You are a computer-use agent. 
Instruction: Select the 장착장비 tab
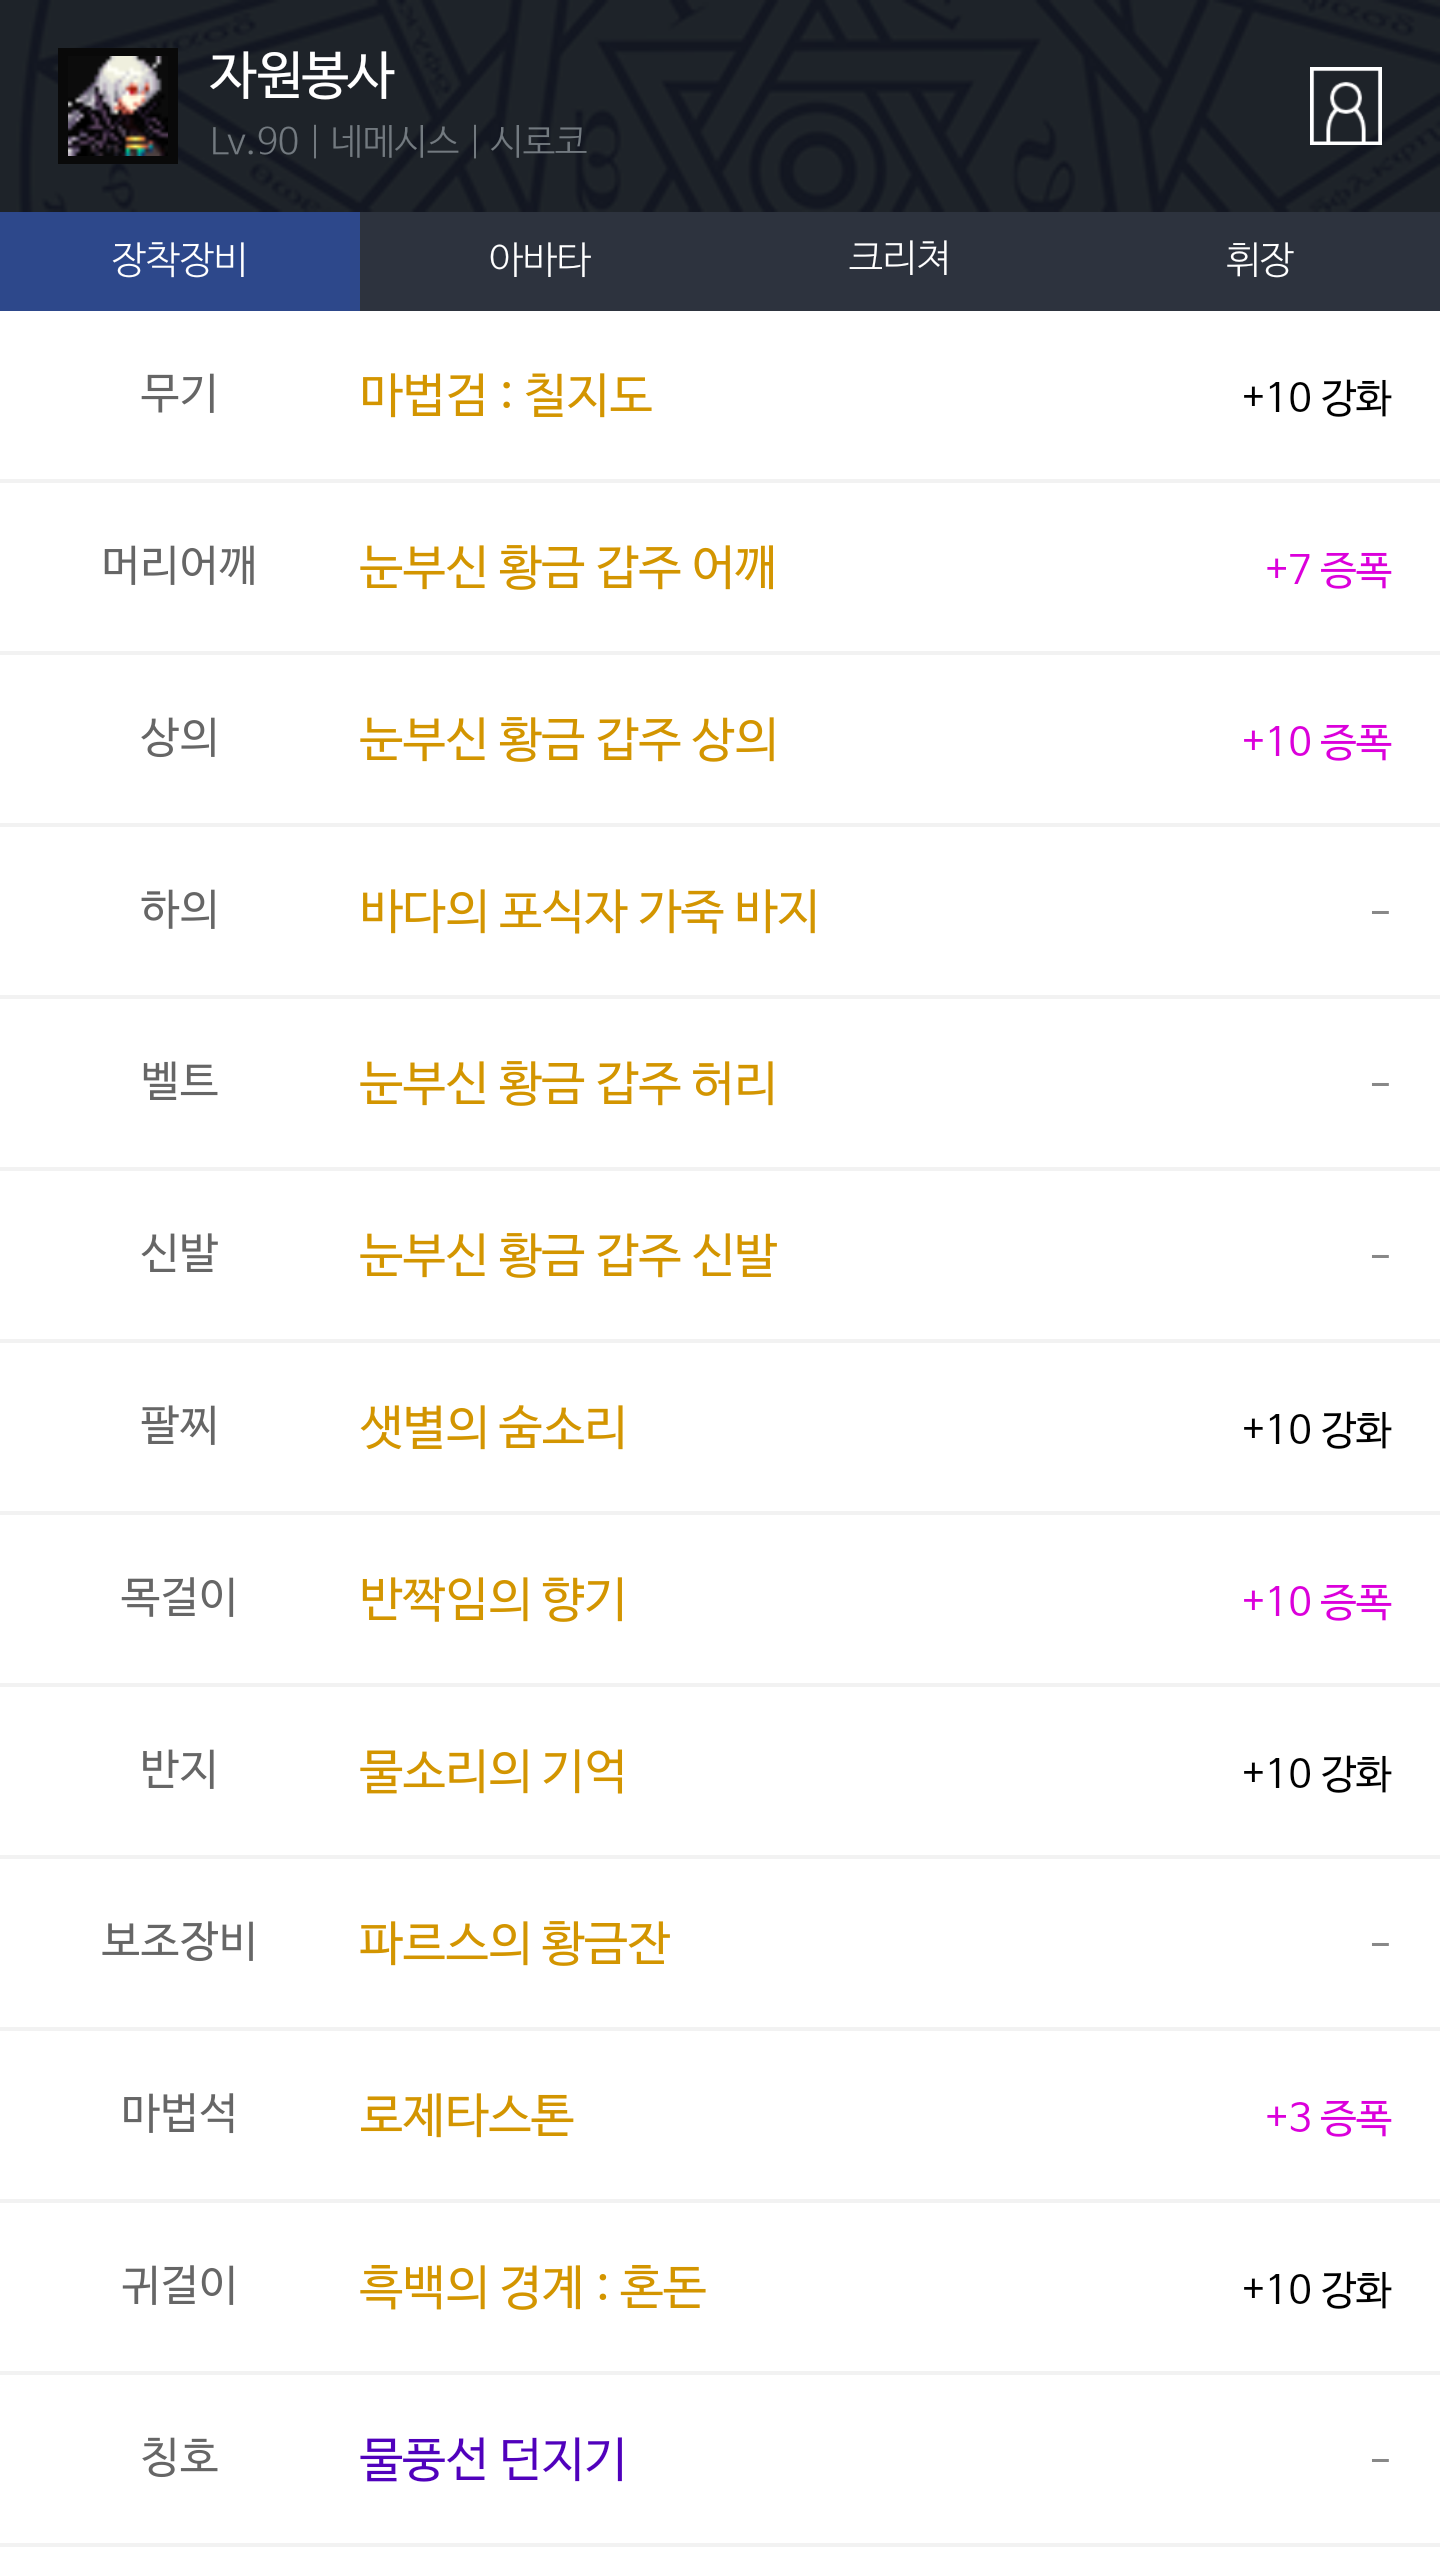(180, 260)
